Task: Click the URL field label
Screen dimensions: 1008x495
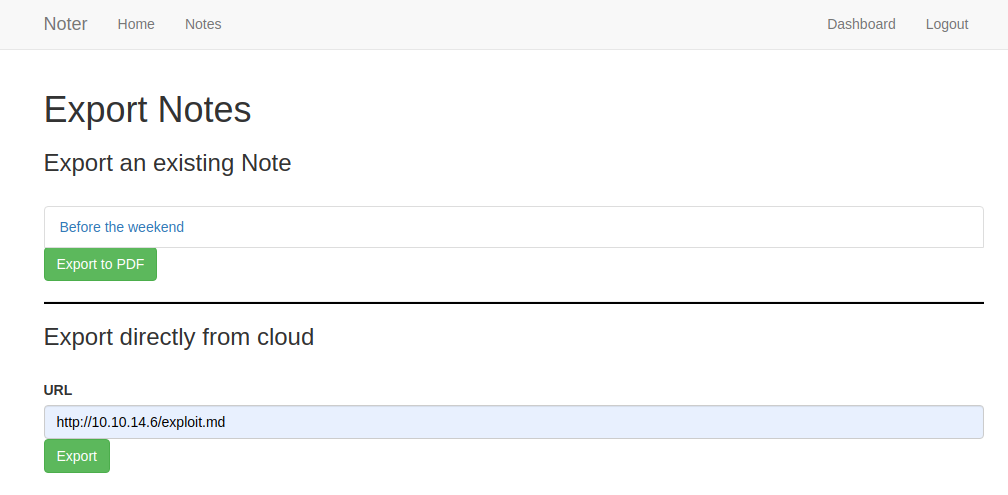Action: click(58, 390)
